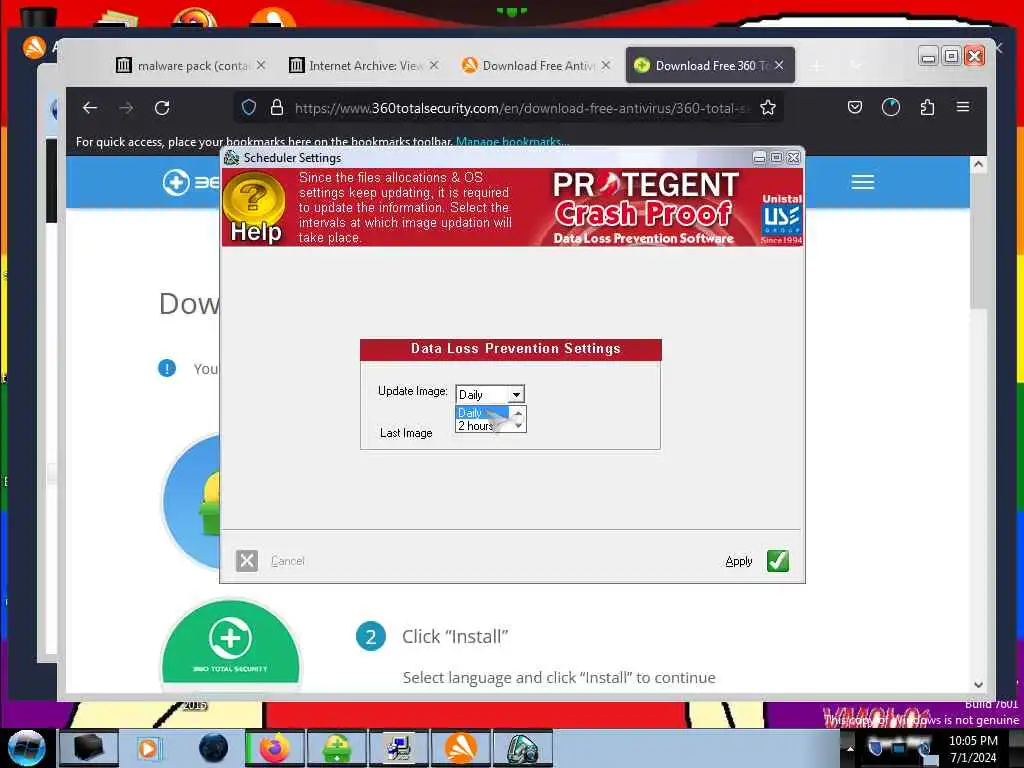
Task: Click the down arrow of the dropdown list scrollbar
Action: 518,426
